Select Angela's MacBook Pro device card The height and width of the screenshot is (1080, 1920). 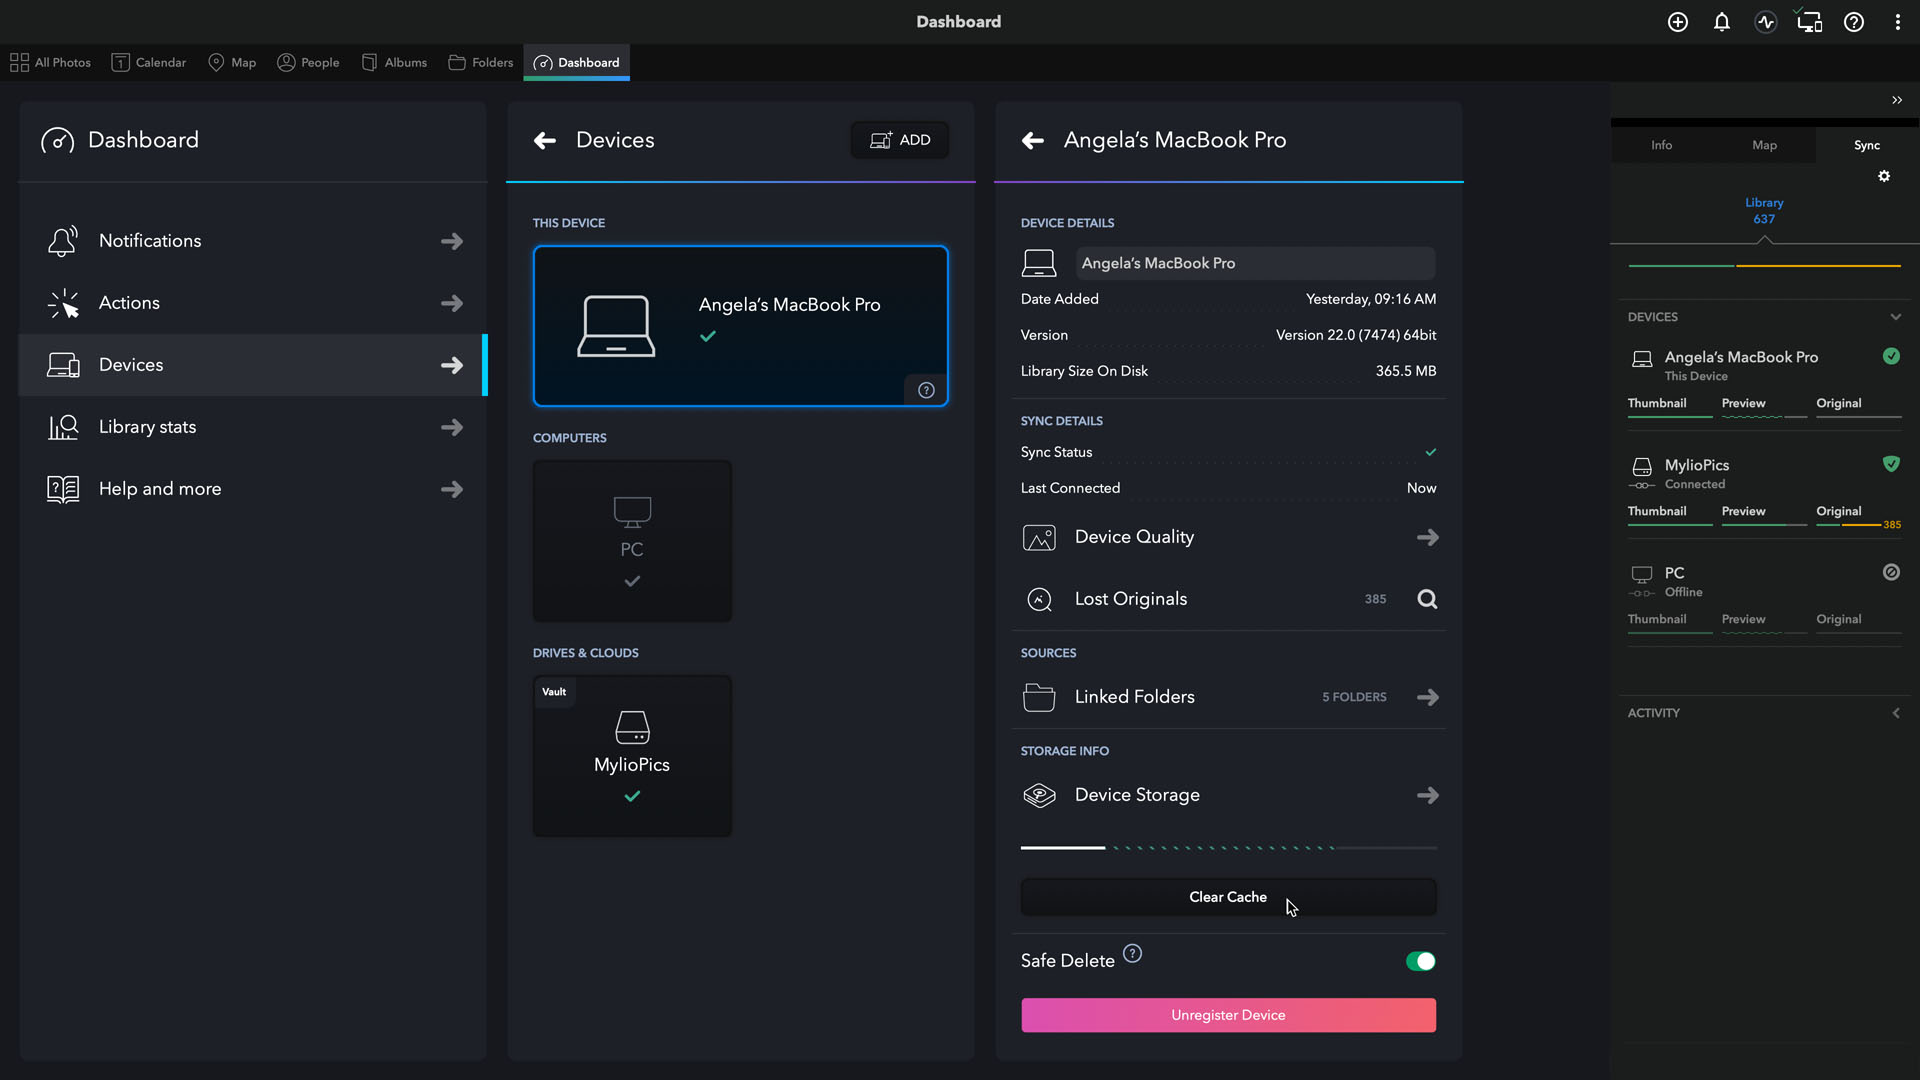click(740, 326)
